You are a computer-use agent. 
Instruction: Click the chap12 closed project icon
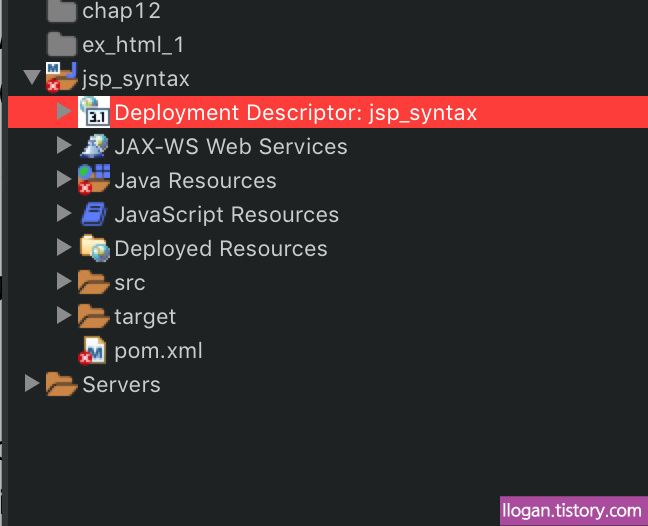coord(62,10)
